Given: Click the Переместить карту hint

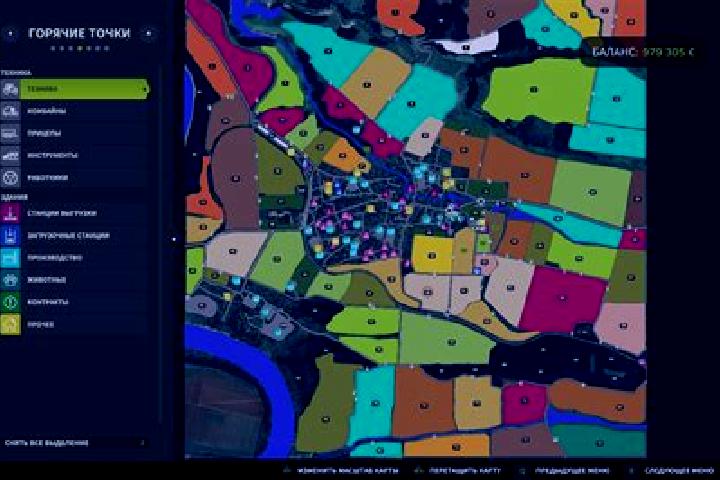Looking at the screenshot, I should tap(465, 471).
